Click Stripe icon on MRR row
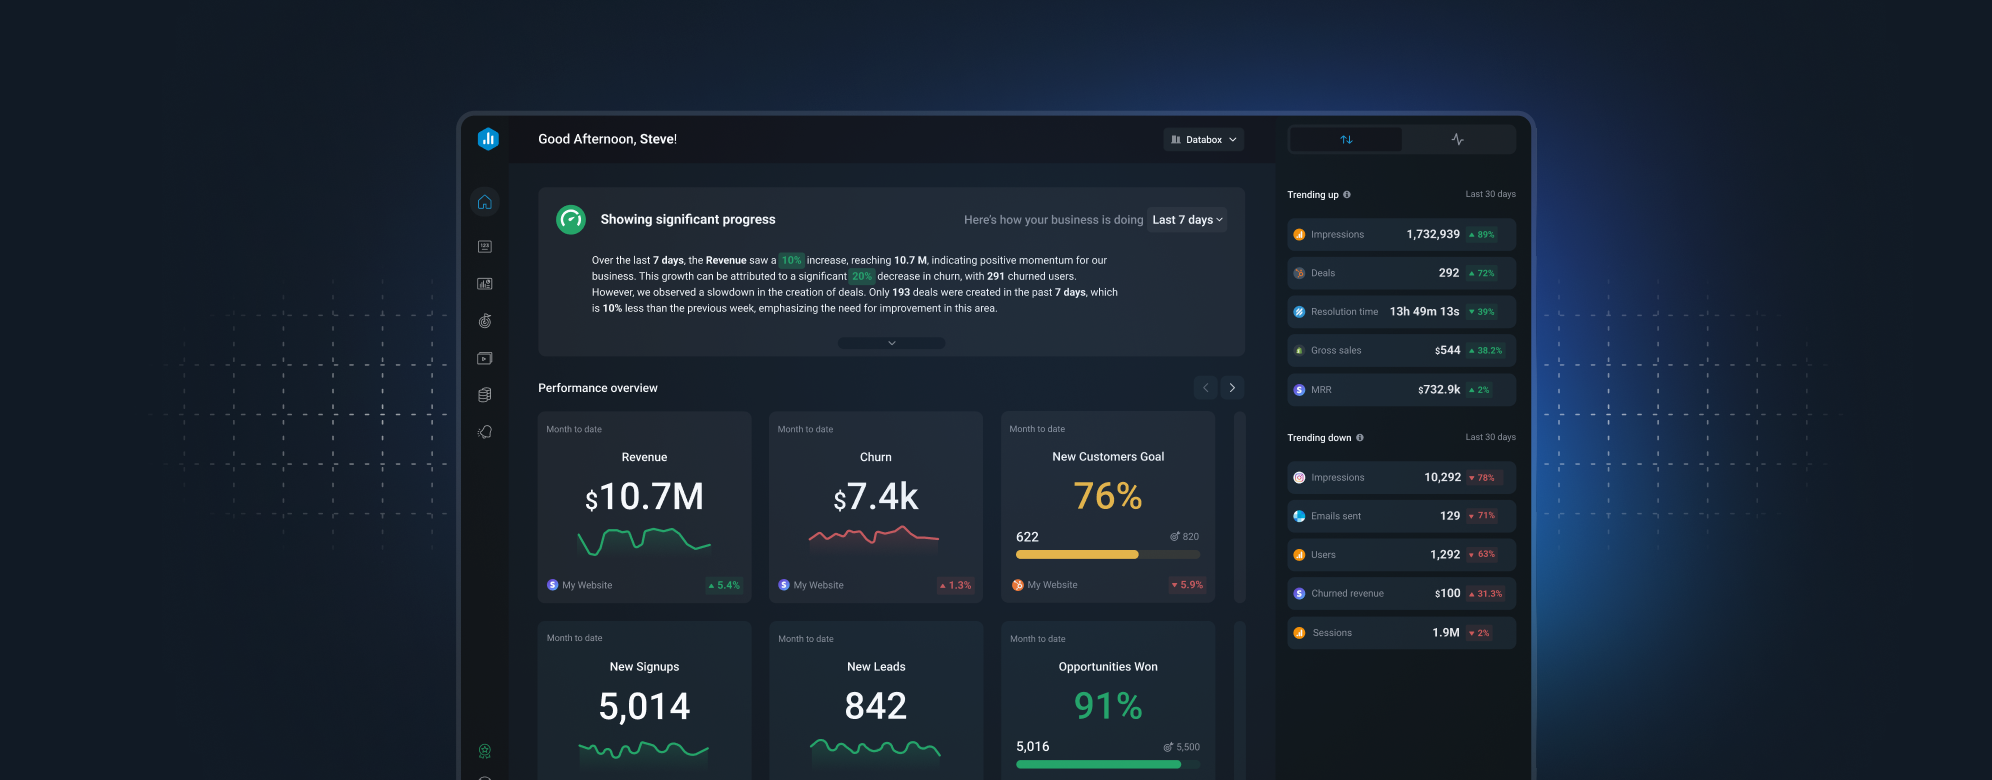This screenshot has height=780, width=1992. point(1299,390)
